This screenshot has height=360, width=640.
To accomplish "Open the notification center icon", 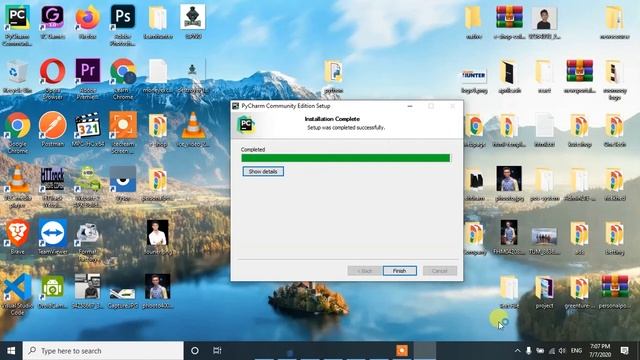I will click(624, 351).
